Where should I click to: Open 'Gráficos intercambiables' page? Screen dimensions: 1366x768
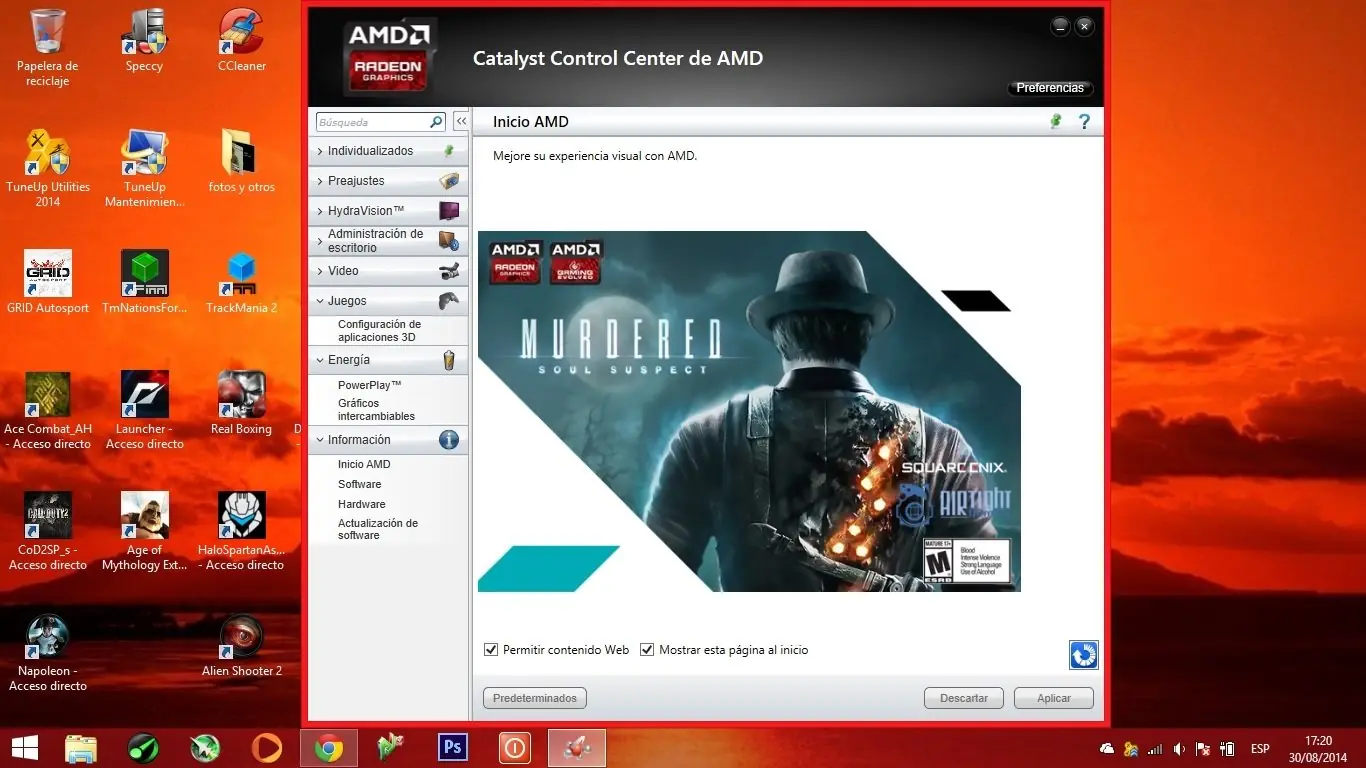(x=376, y=410)
